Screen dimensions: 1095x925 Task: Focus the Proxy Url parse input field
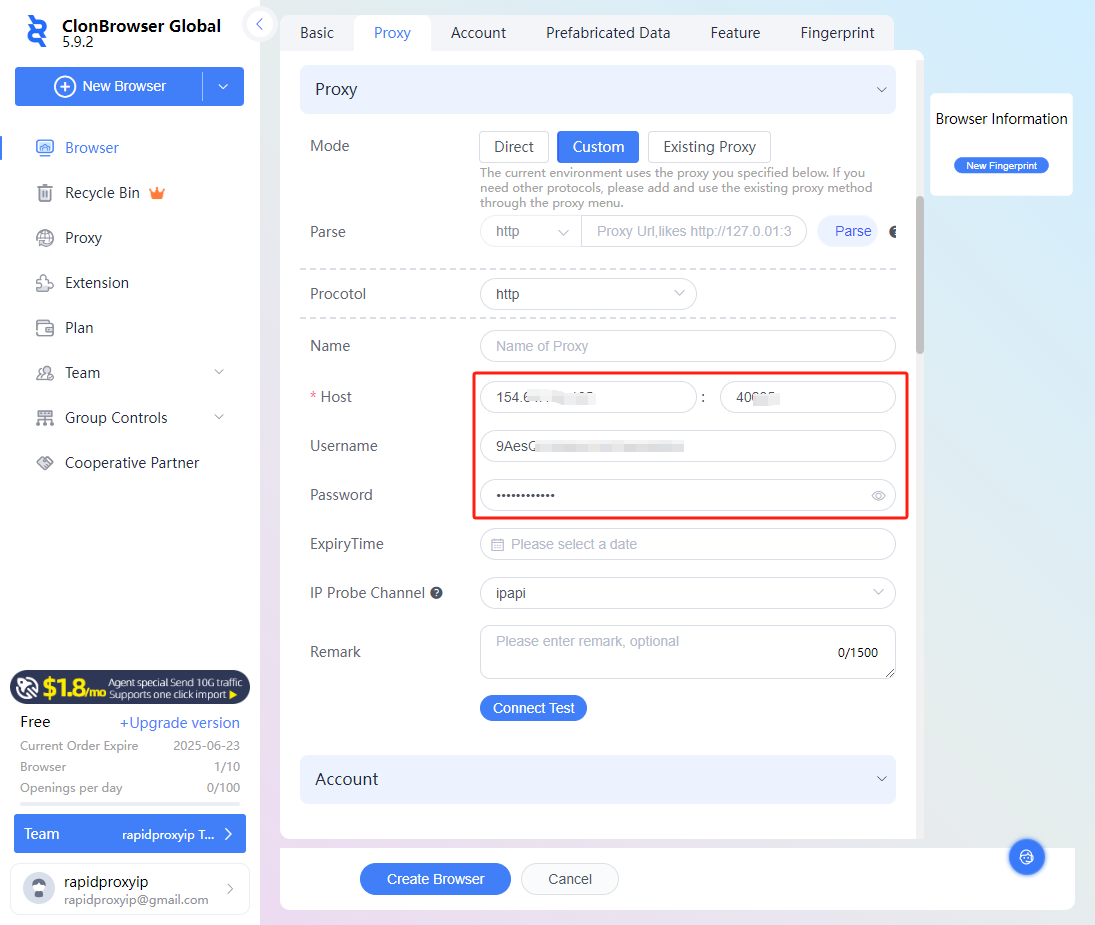693,231
